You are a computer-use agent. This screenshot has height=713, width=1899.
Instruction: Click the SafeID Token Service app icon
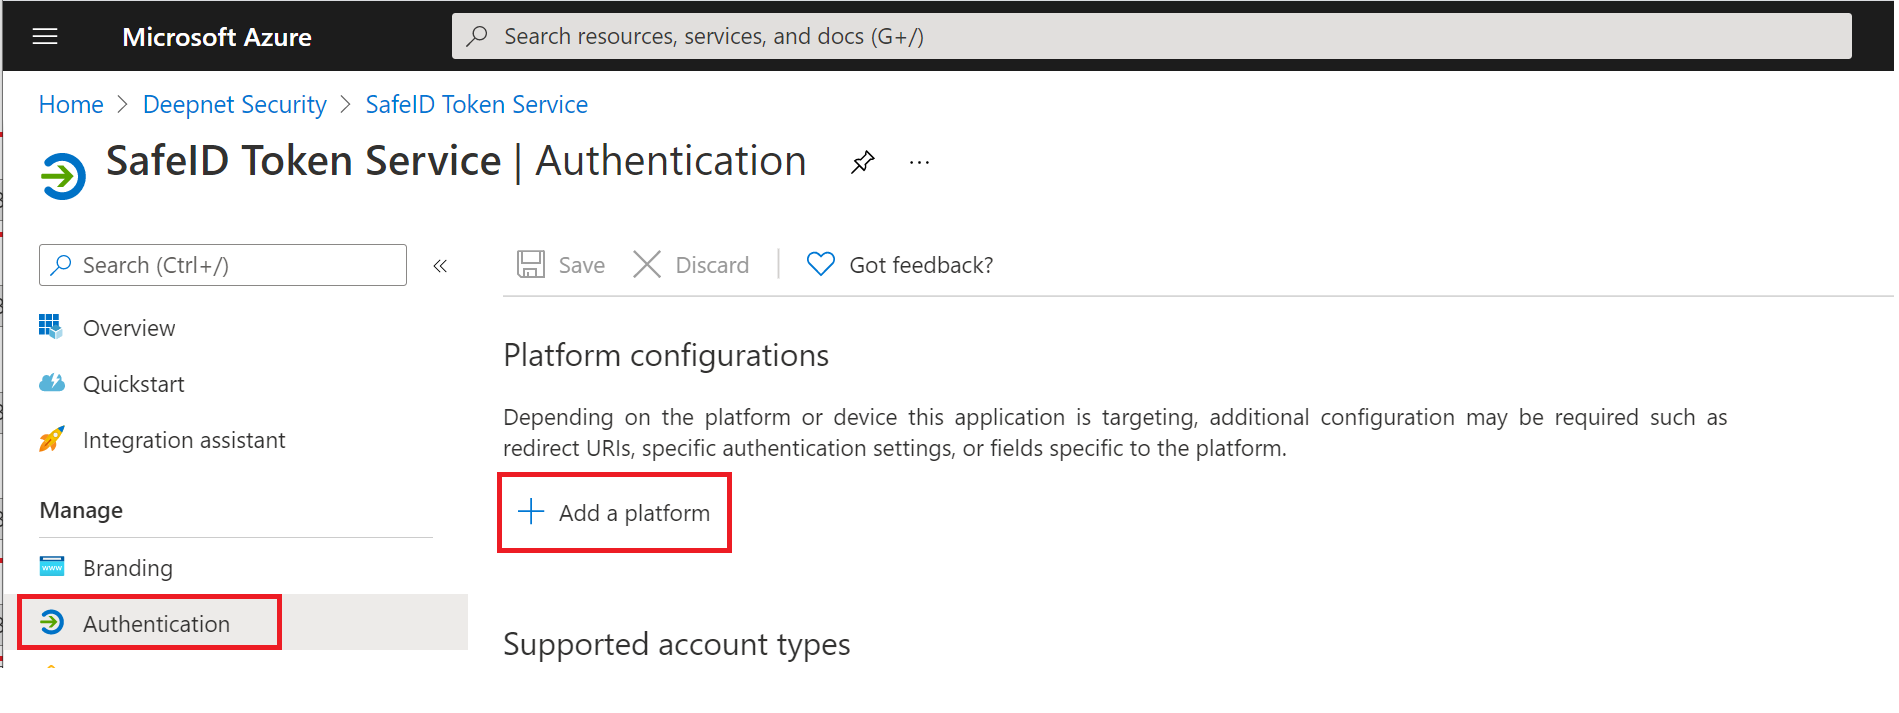63,176
